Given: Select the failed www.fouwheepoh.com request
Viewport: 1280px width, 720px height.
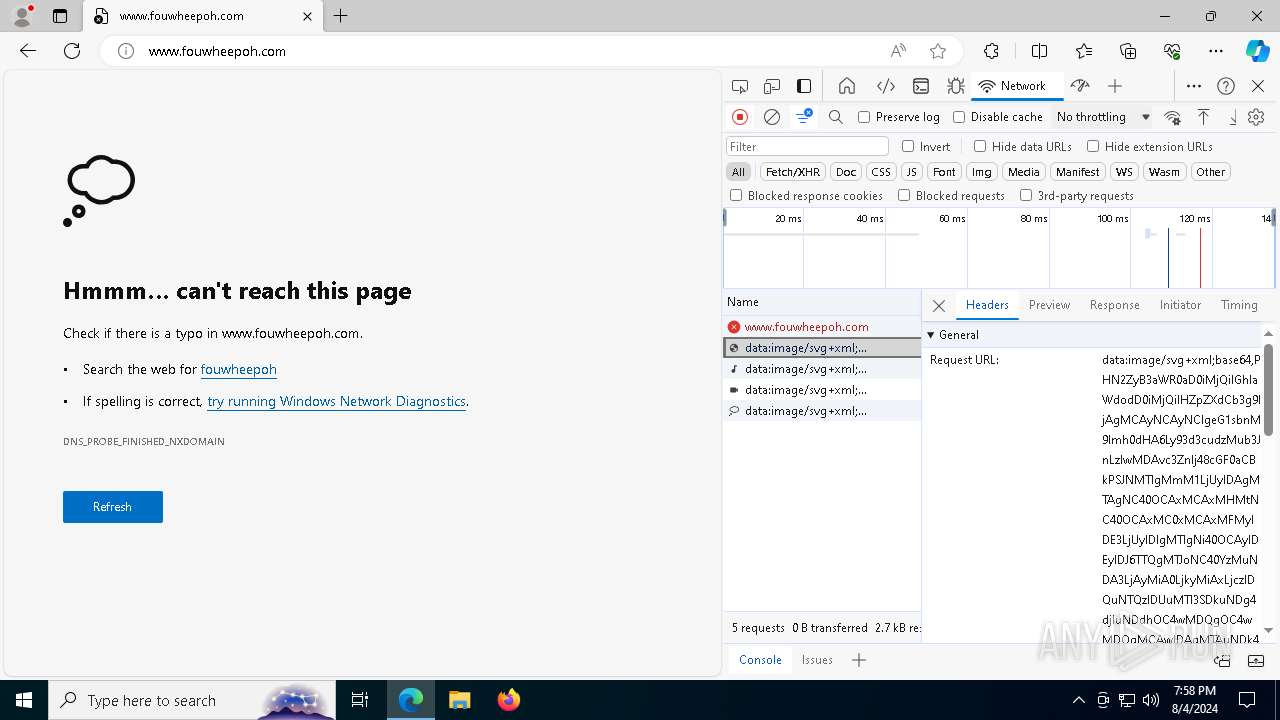Looking at the screenshot, I should pyautogui.click(x=821, y=327).
